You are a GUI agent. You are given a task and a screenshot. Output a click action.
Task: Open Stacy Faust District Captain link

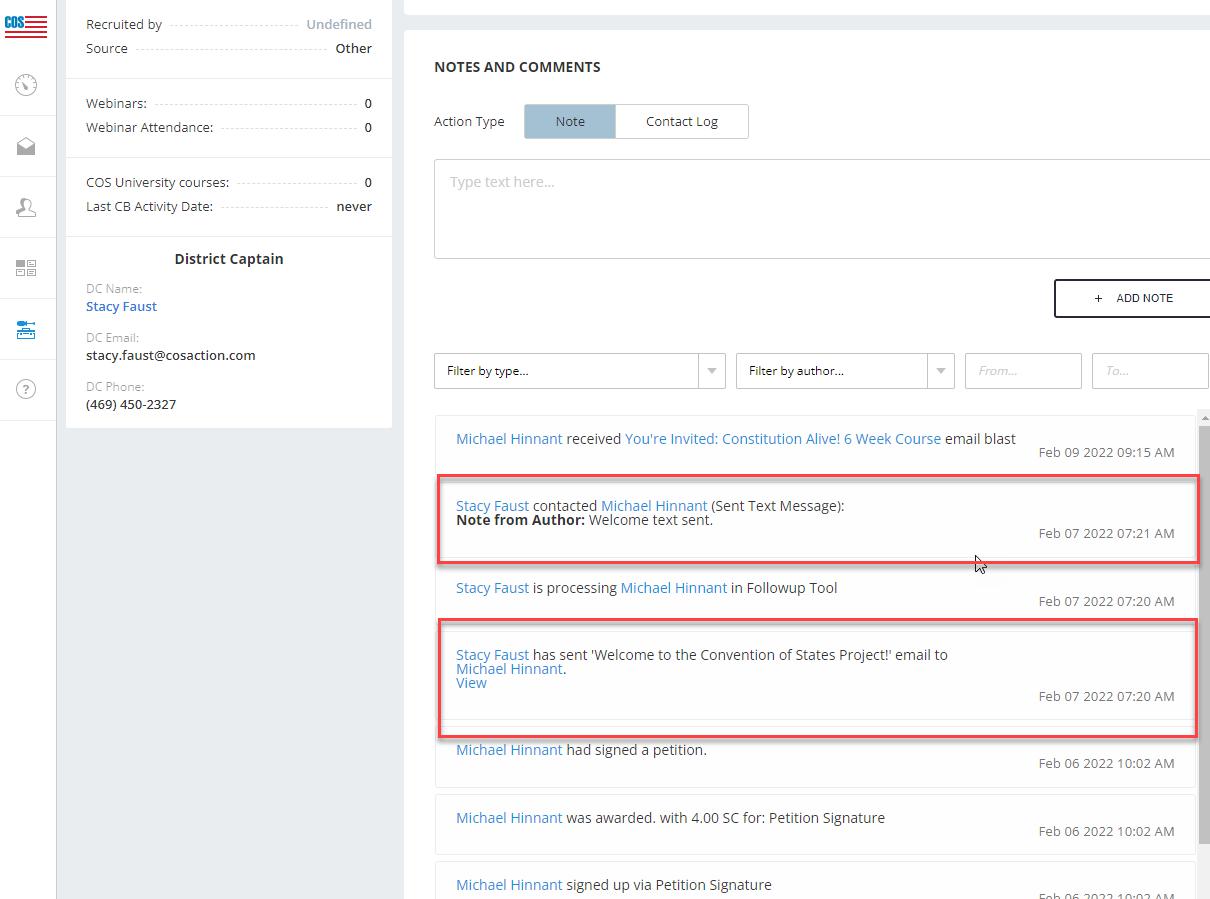pyautogui.click(x=121, y=306)
